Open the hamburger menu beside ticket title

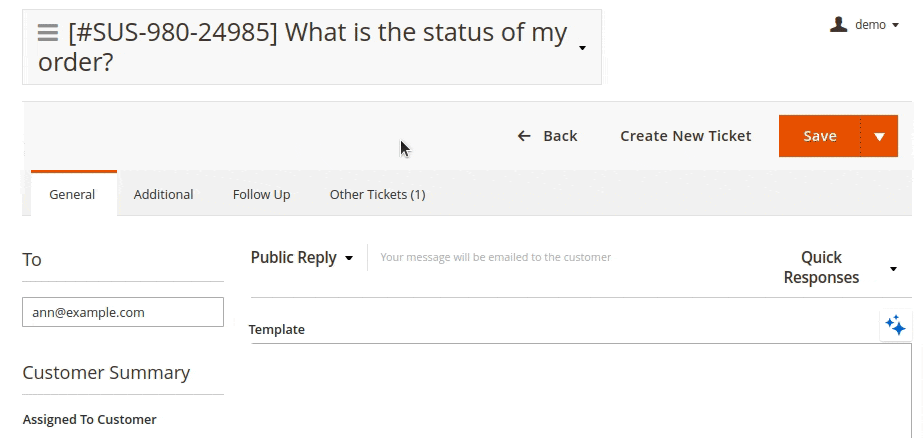pos(47,32)
